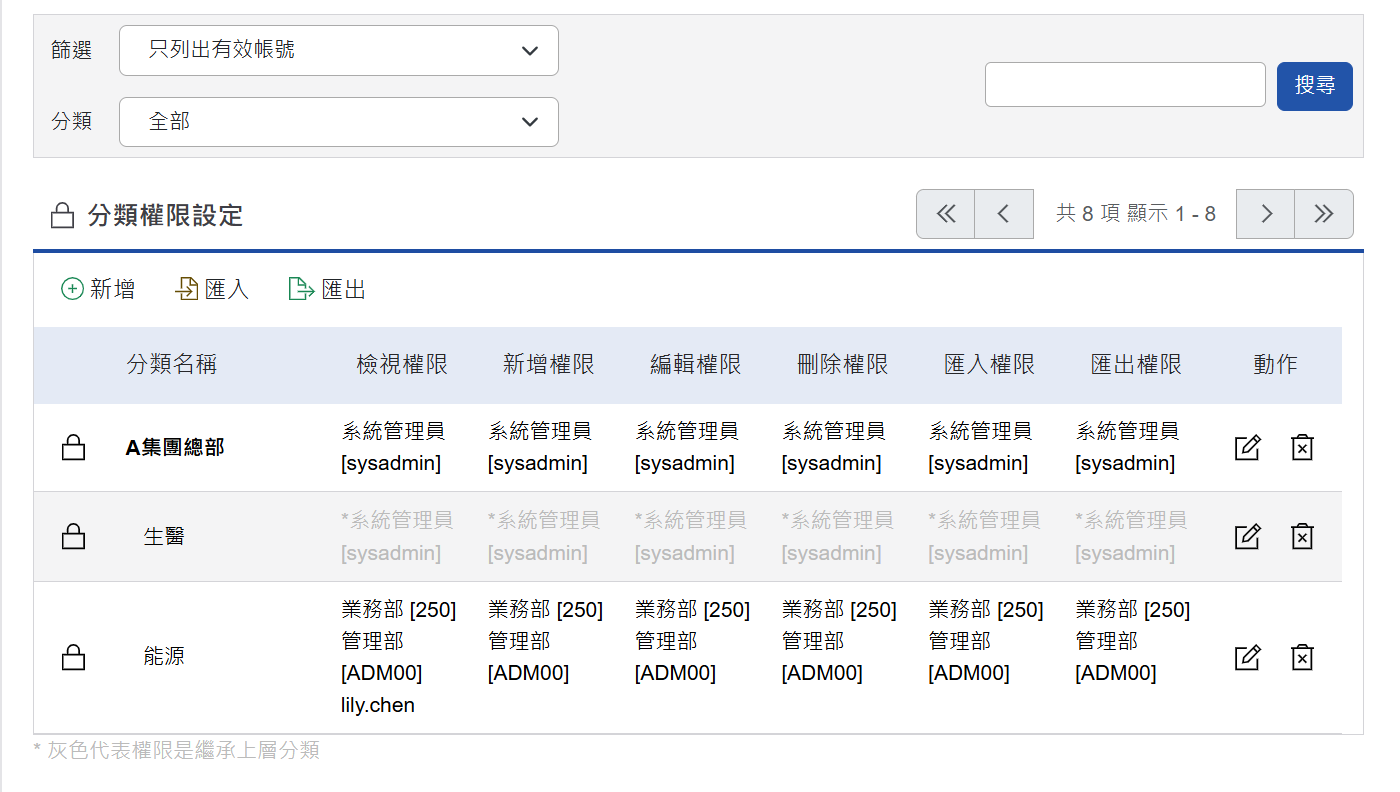
Task: Delete the 生醫 category
Action: tap(1301, 536)
